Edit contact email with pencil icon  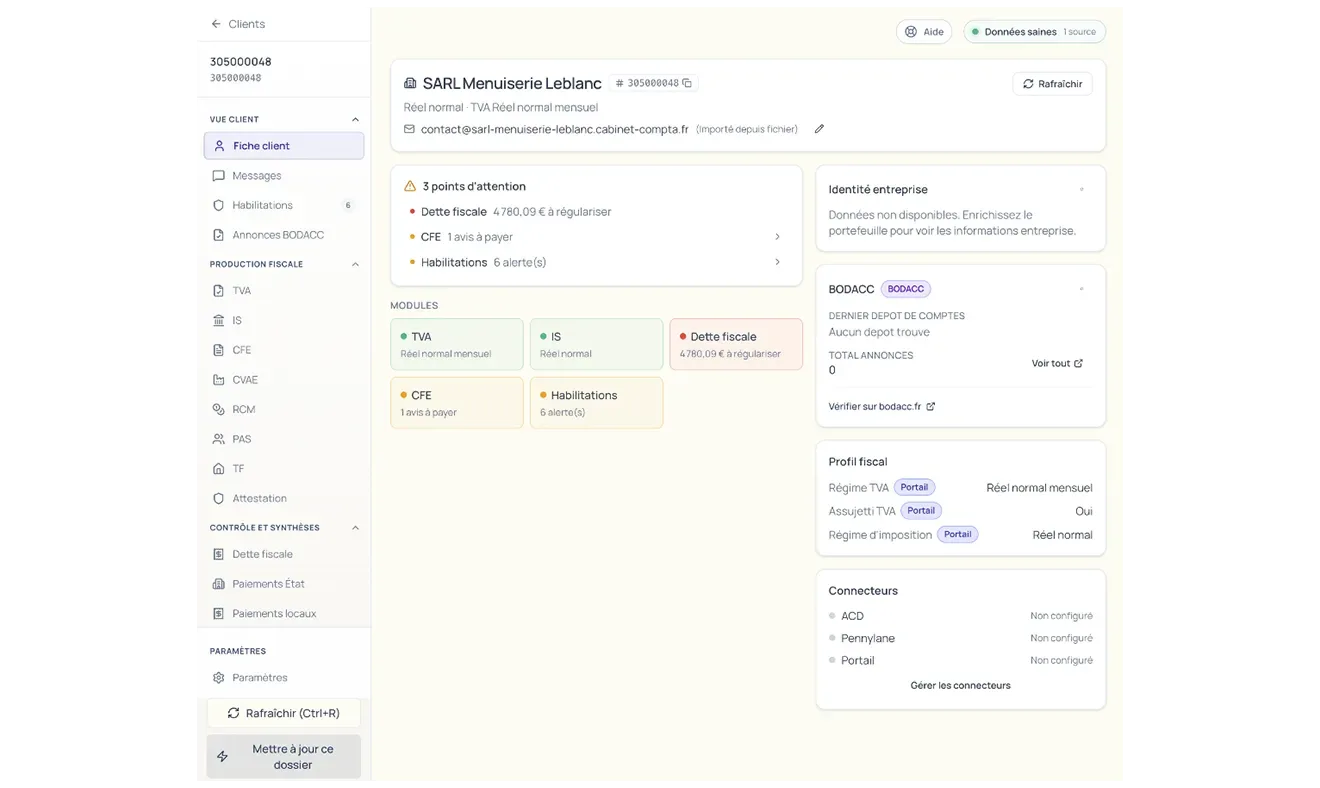(819, 129)
